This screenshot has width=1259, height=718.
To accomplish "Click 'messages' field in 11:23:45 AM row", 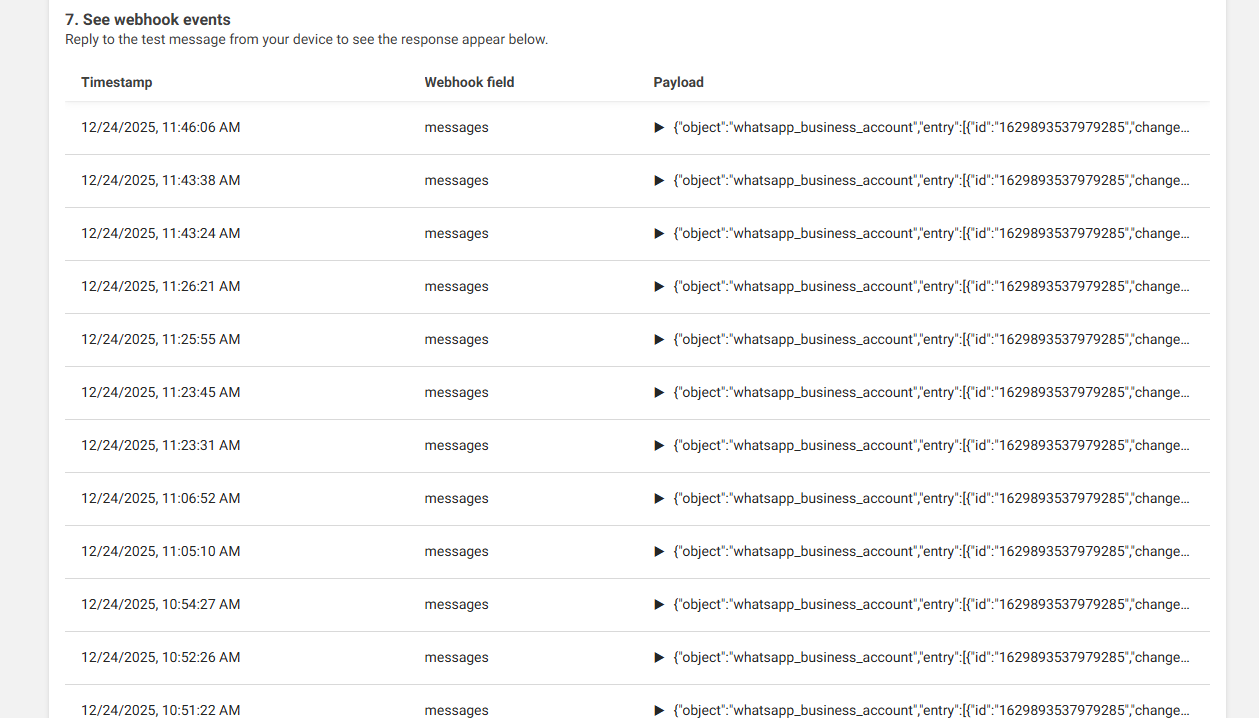I will point(456,393).
